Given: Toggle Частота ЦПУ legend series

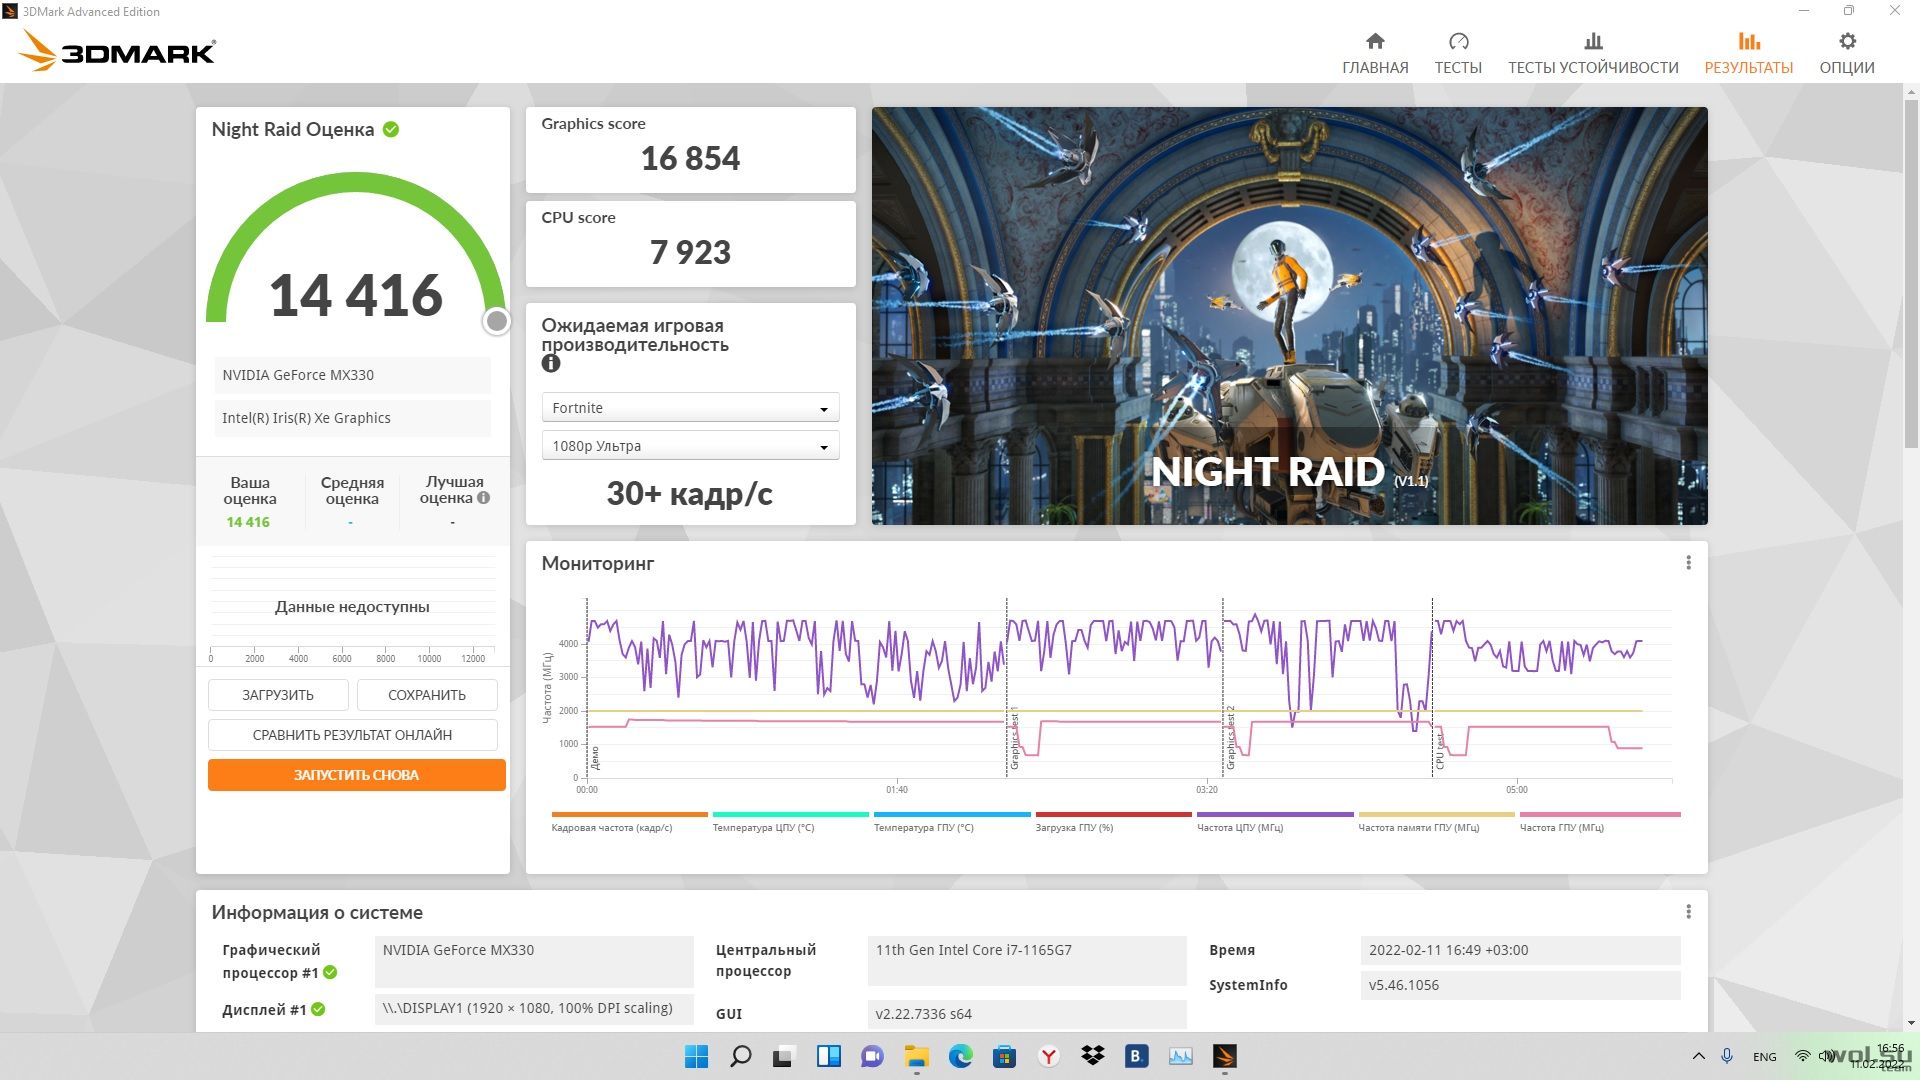Looking at the screenshot, I should pos(1275,822).
